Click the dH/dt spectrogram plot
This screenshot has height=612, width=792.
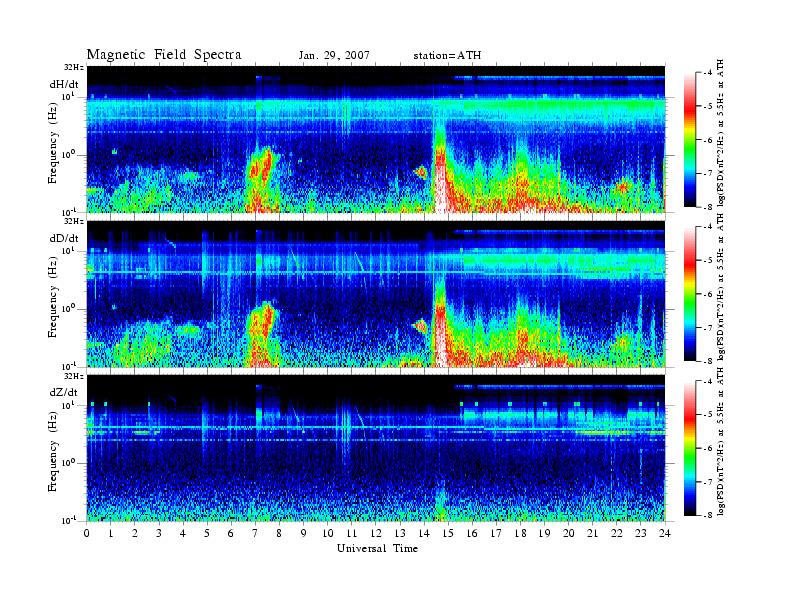376,139
